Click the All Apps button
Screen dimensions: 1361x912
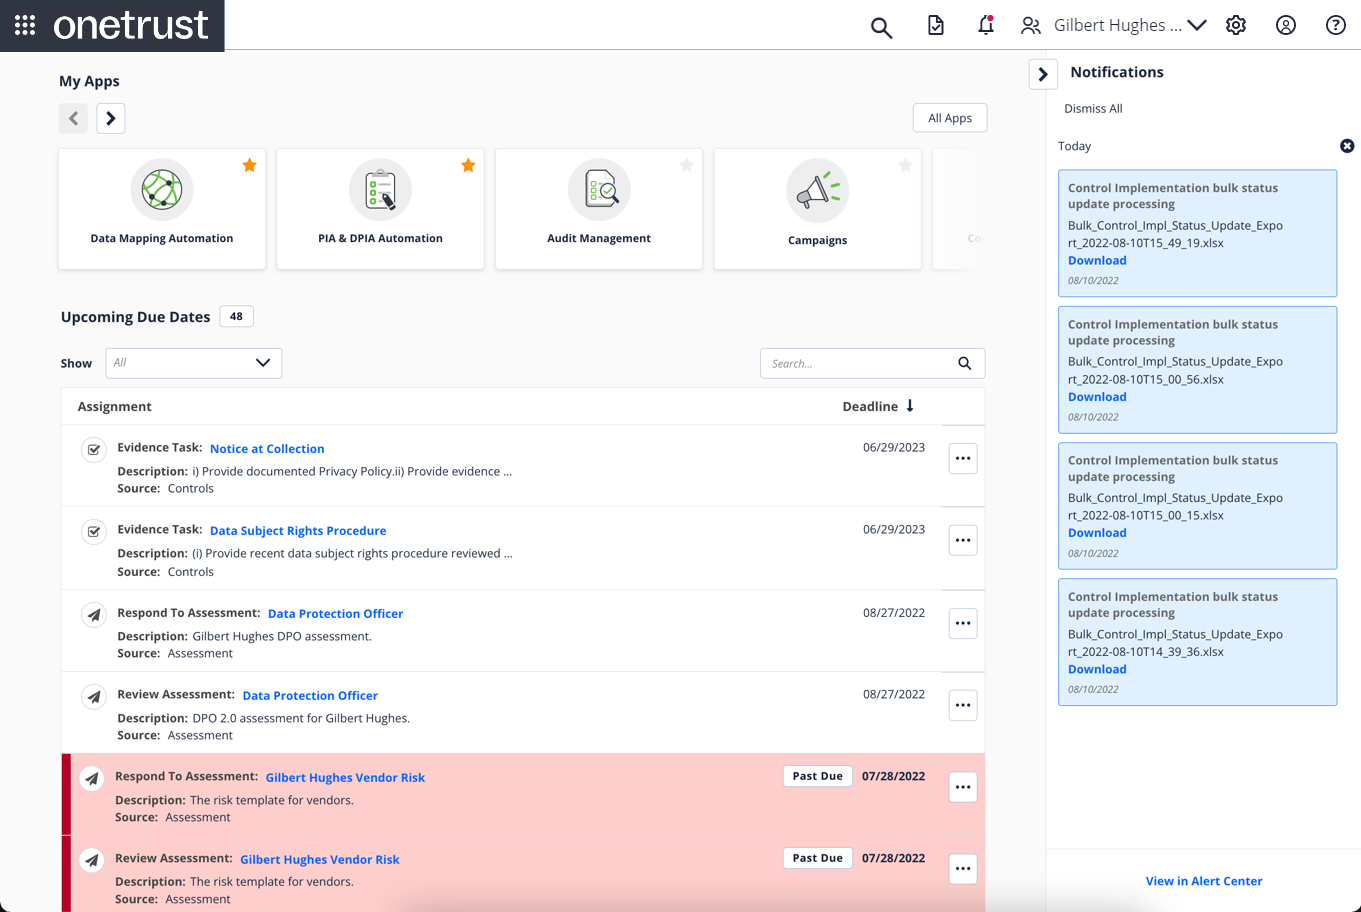point(949,118)
